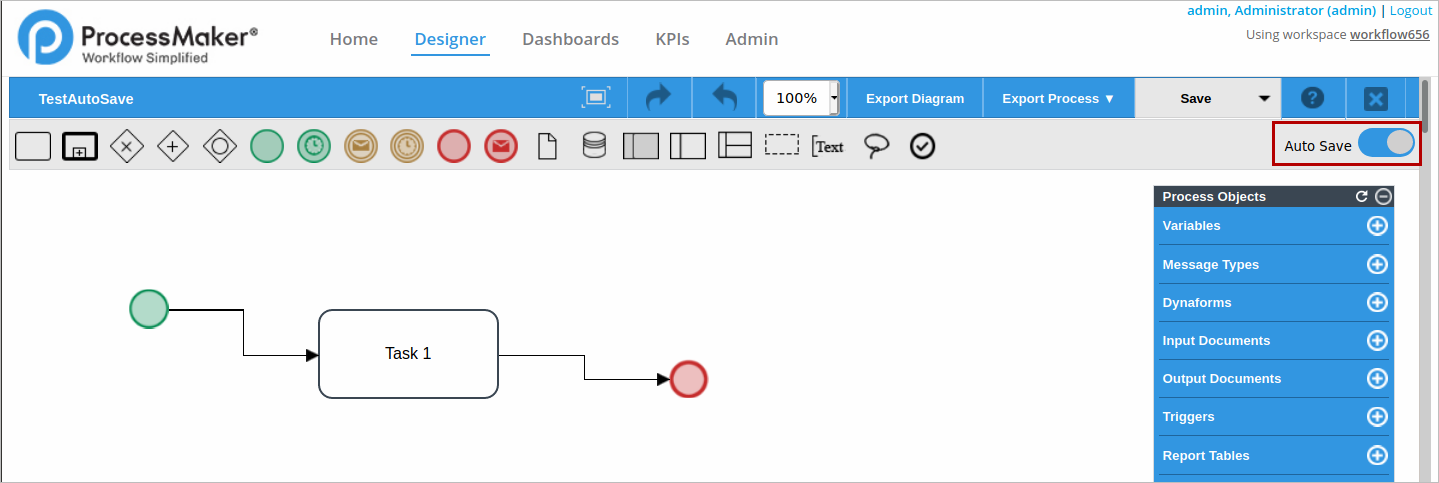Select the exclusive gateway shape
Screen dimensions: 1439x483
(127, 146)
